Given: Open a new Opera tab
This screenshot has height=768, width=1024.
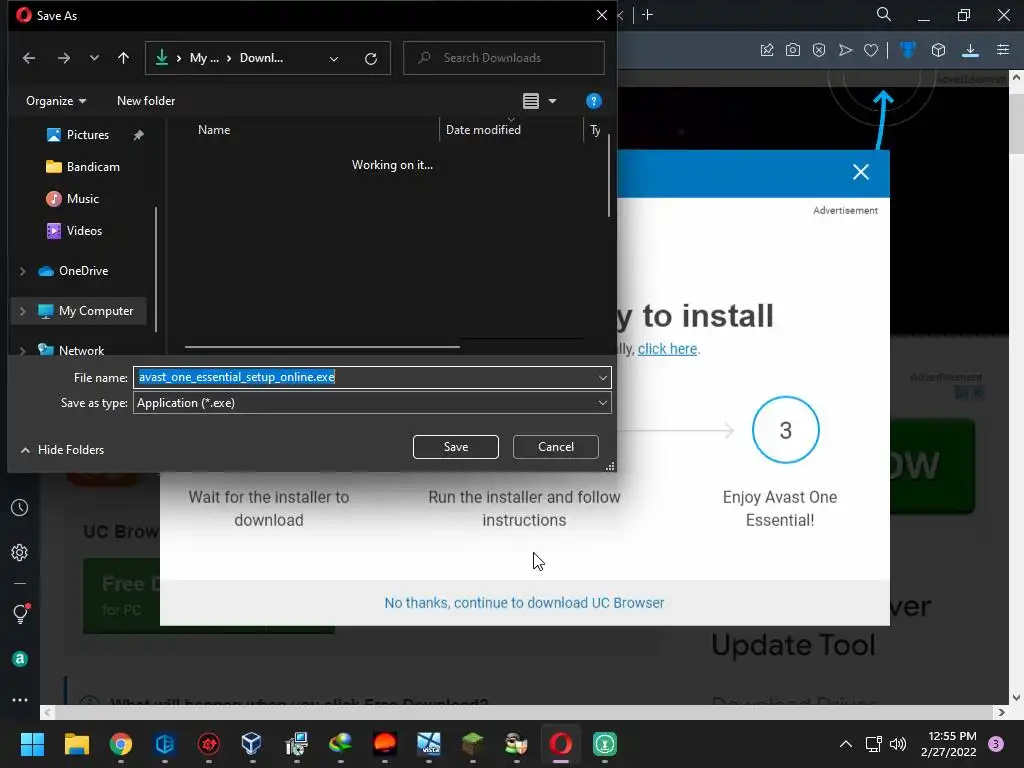Looking at the screenshot, I should click(648, 14).
